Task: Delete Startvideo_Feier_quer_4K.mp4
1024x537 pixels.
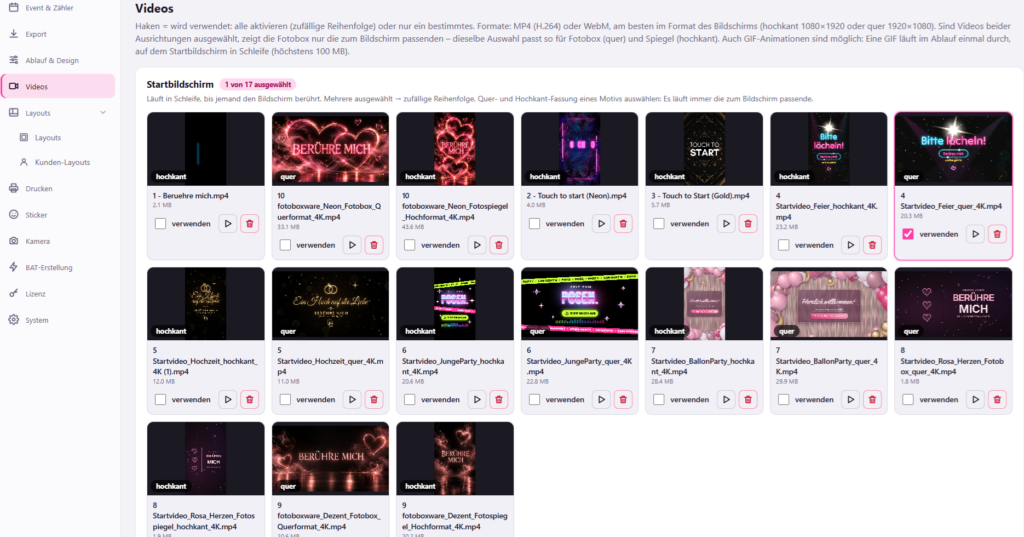Action: point(997,234)
